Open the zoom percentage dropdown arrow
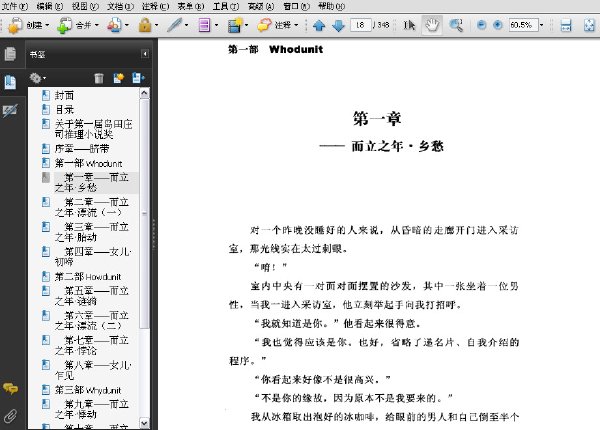 point(541,25)
